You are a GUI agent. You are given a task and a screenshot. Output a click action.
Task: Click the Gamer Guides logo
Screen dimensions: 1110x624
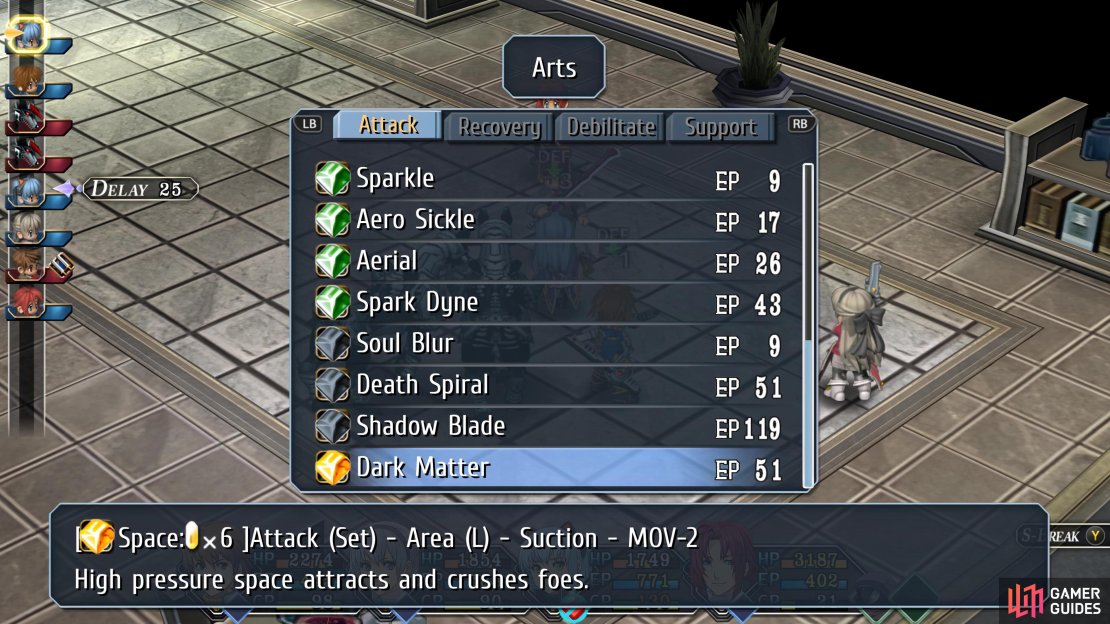(1055, 600)
